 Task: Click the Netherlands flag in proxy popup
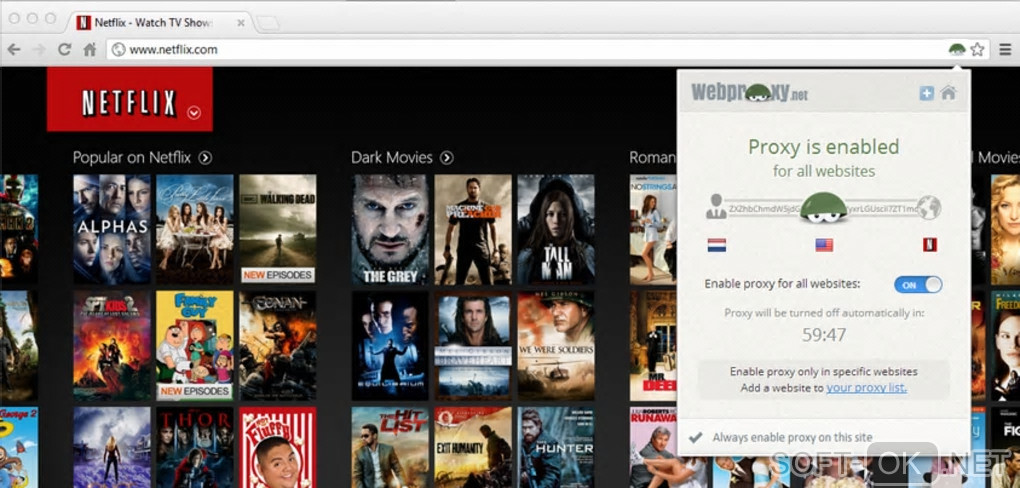tap(717, 245)
